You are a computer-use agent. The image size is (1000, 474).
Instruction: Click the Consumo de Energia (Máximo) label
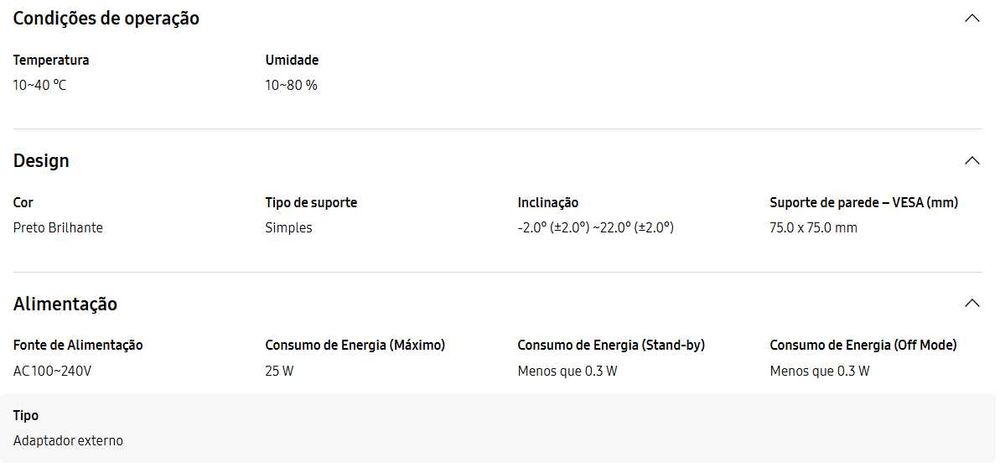[355, 345]
